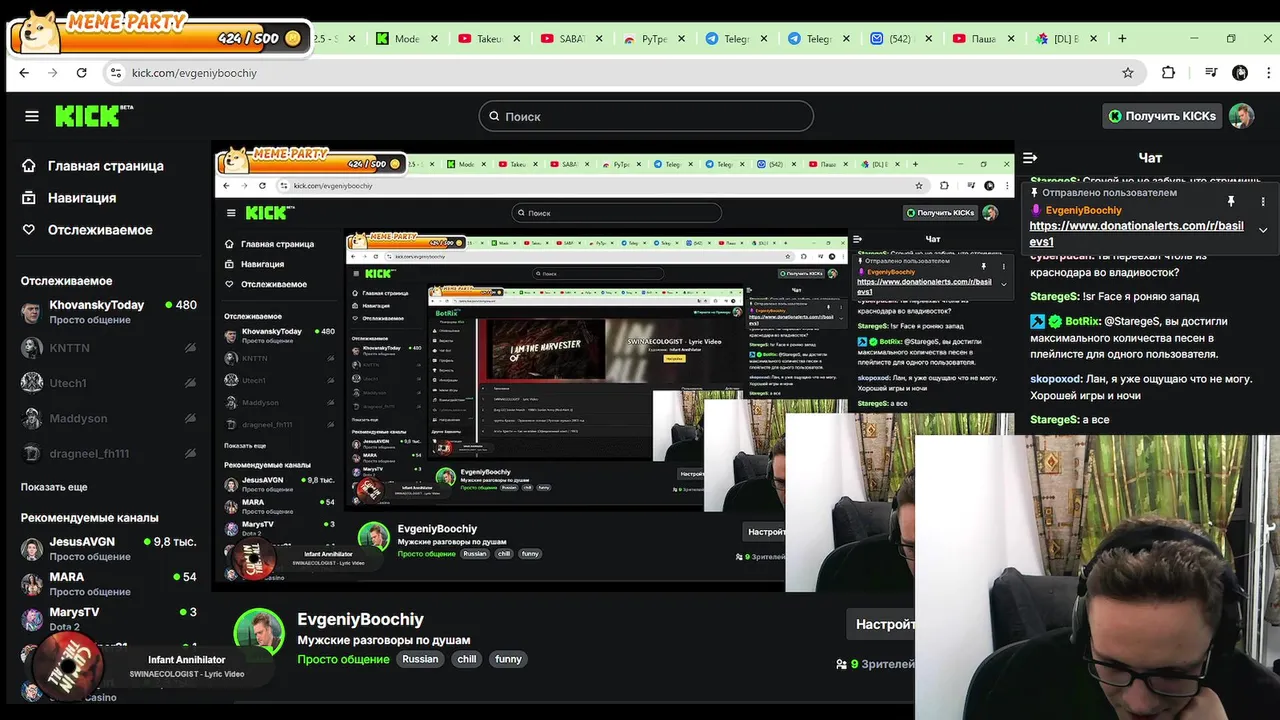Bookmark page with the star icon
1280x720 pixels.
point(1128,73)
